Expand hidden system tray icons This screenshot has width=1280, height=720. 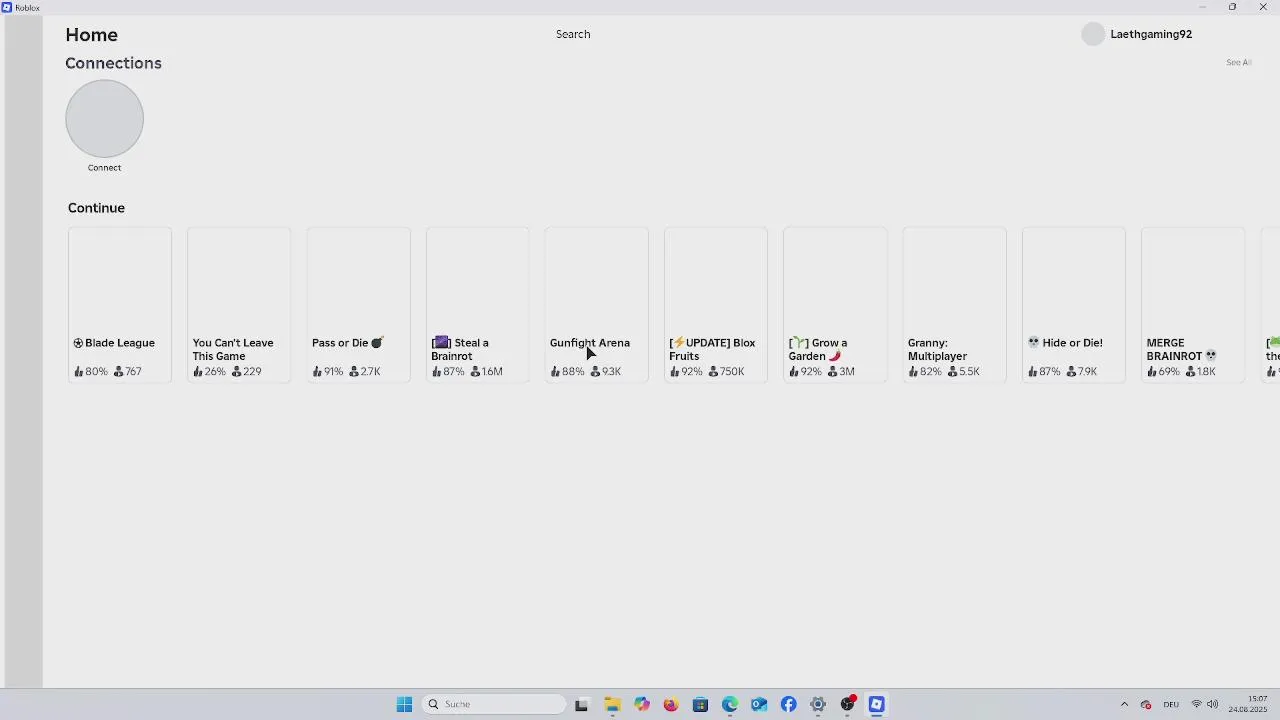(x=1124, y=704)
